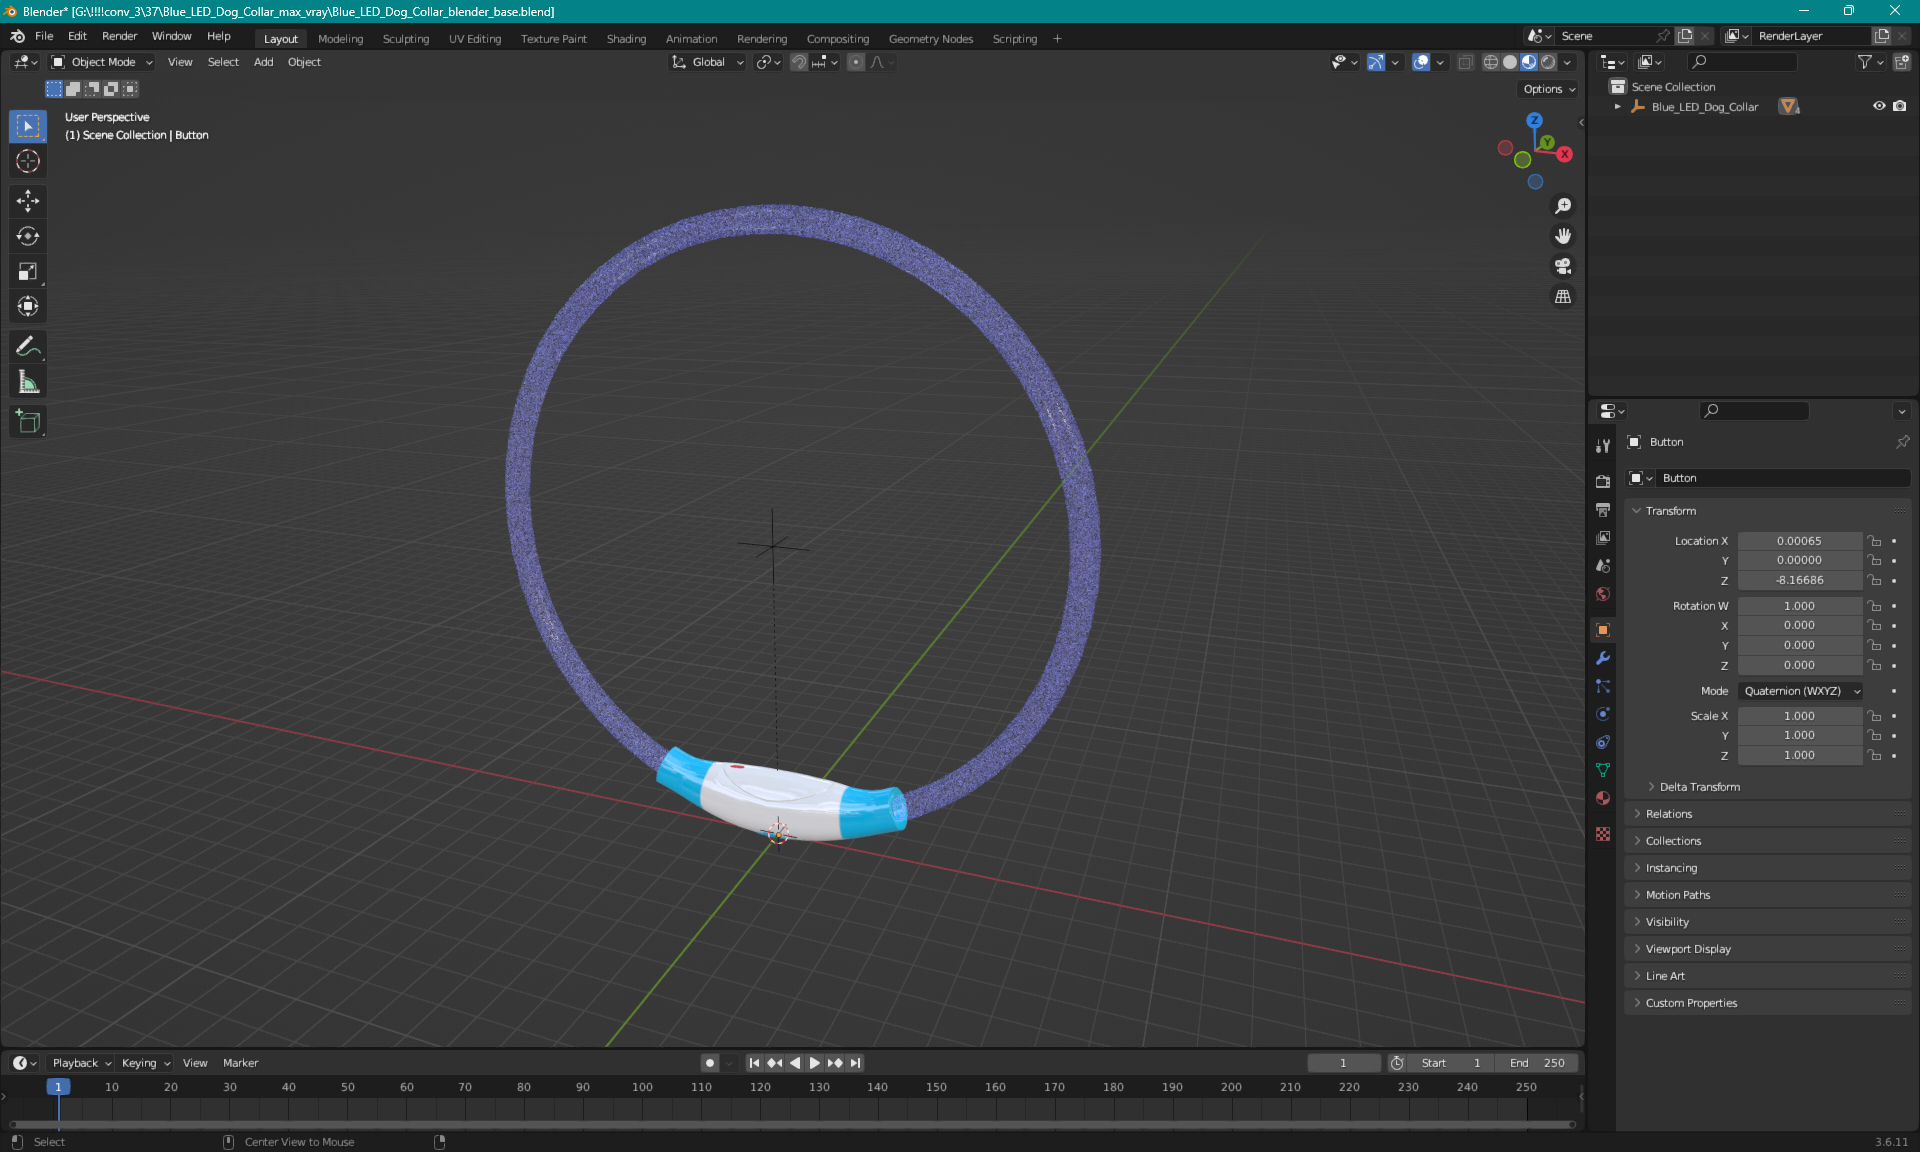Viewport: 1920px width, 1152px height.
Task: Open the File menu
Action: click(x=44, y=36)
